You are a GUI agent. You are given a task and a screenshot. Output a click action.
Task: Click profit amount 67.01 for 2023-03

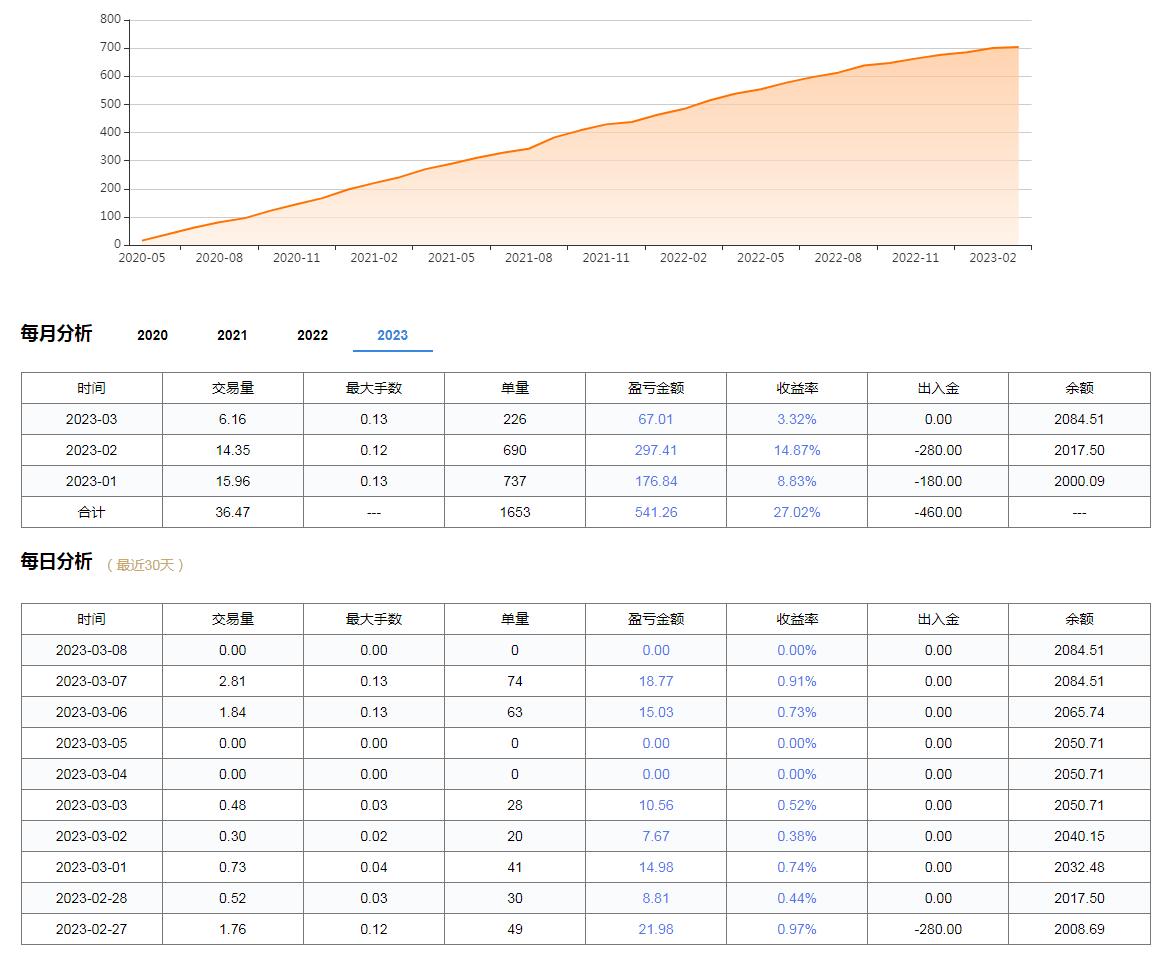point(656,419)
